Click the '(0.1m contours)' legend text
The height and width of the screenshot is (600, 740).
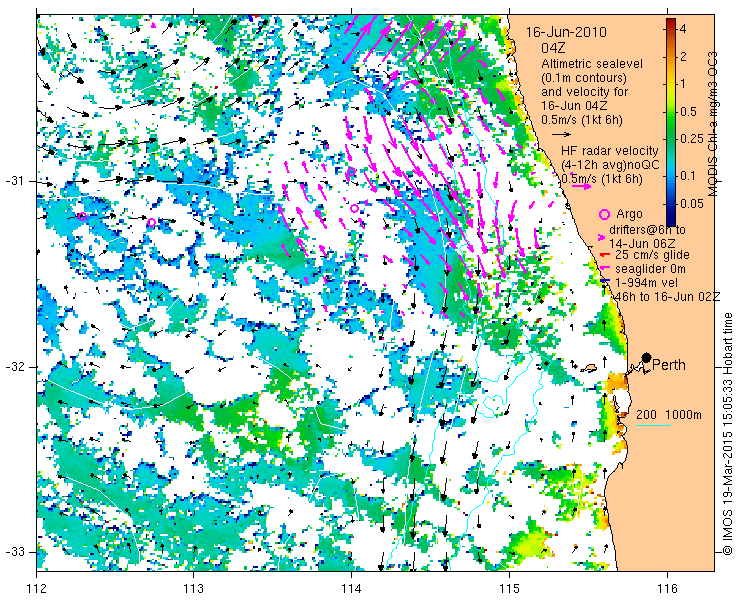584,77
